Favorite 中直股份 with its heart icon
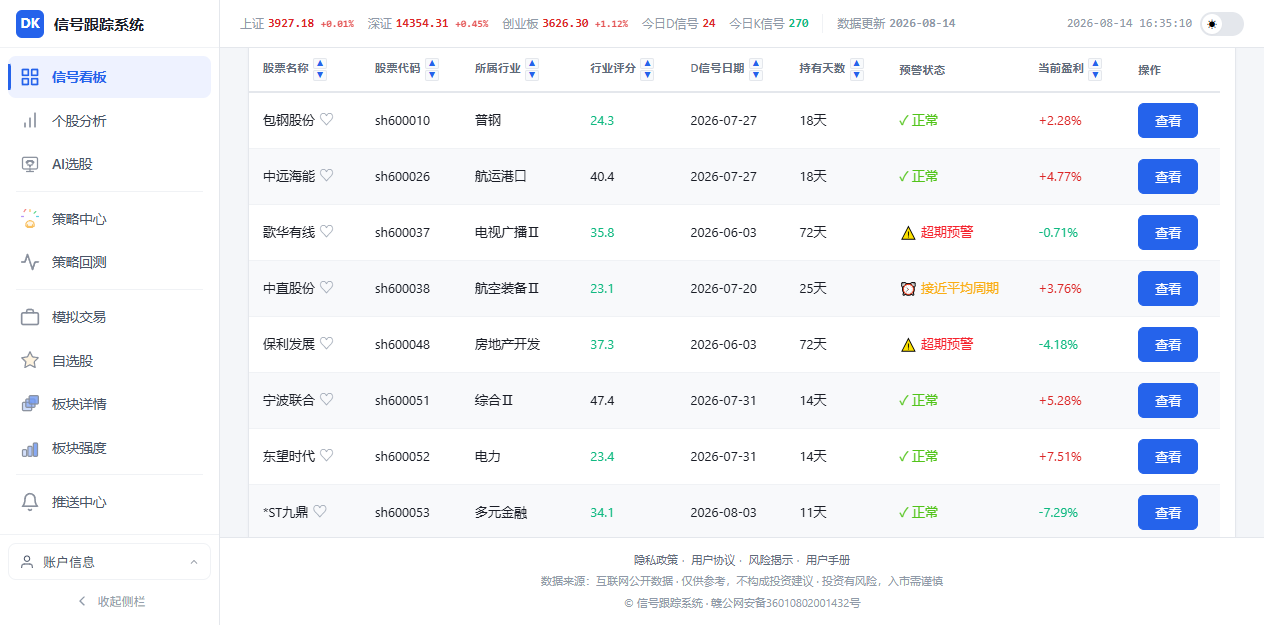This screenshot has height=625, width=1264. coord(326,288)
